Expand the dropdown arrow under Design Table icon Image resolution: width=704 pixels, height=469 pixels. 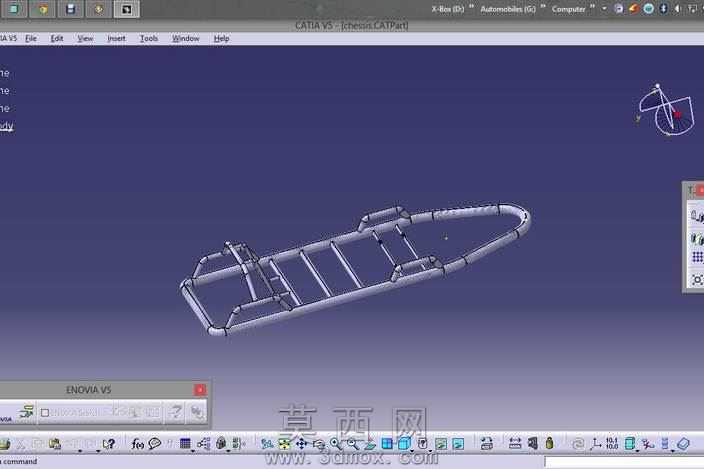[x=193, y=450]
